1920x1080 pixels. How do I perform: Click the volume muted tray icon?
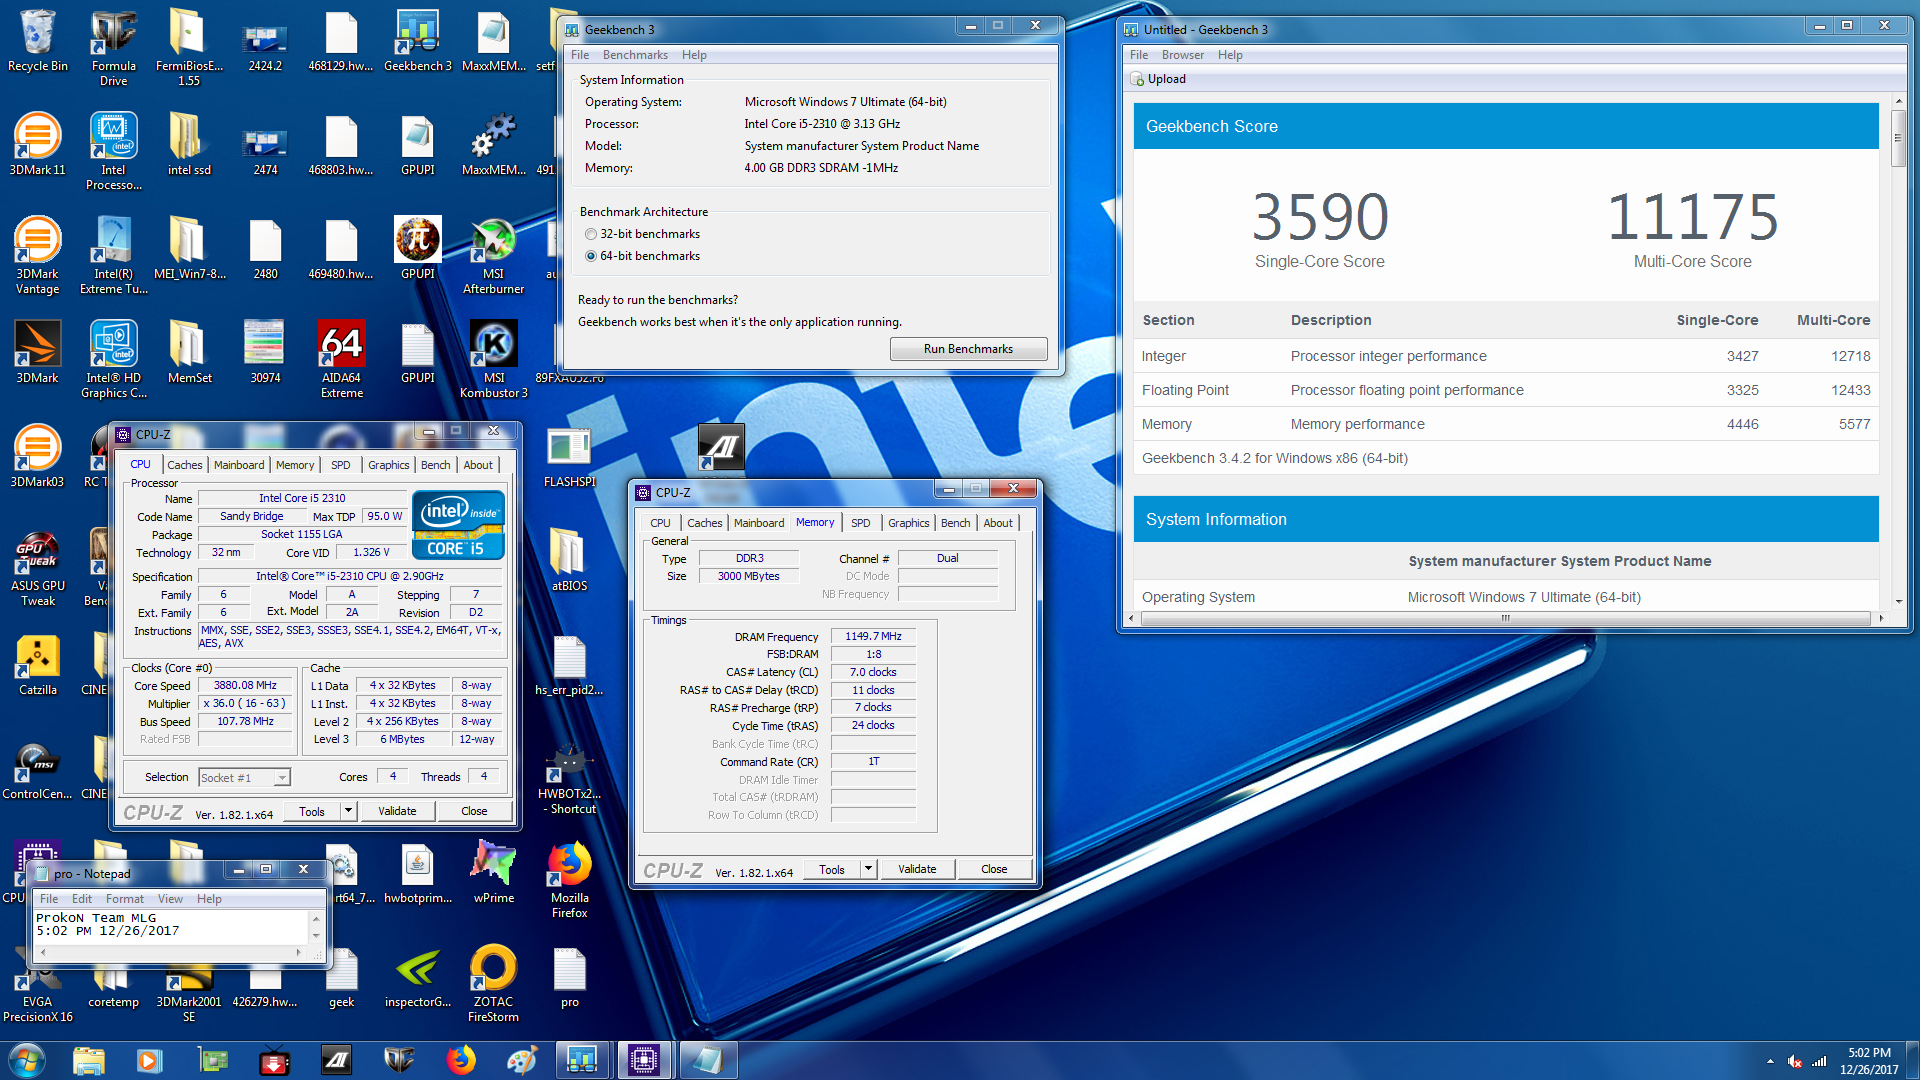(x=1795, y=1061)
